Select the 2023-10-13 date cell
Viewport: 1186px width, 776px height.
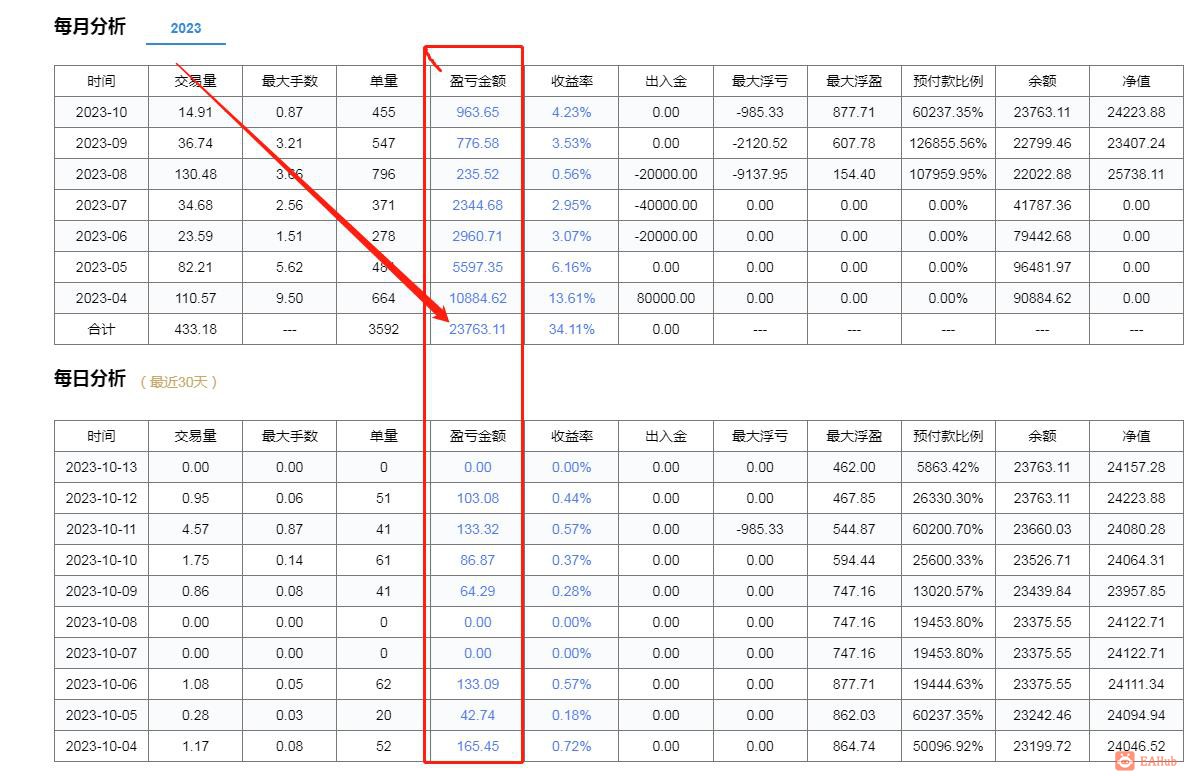point(101,467)
